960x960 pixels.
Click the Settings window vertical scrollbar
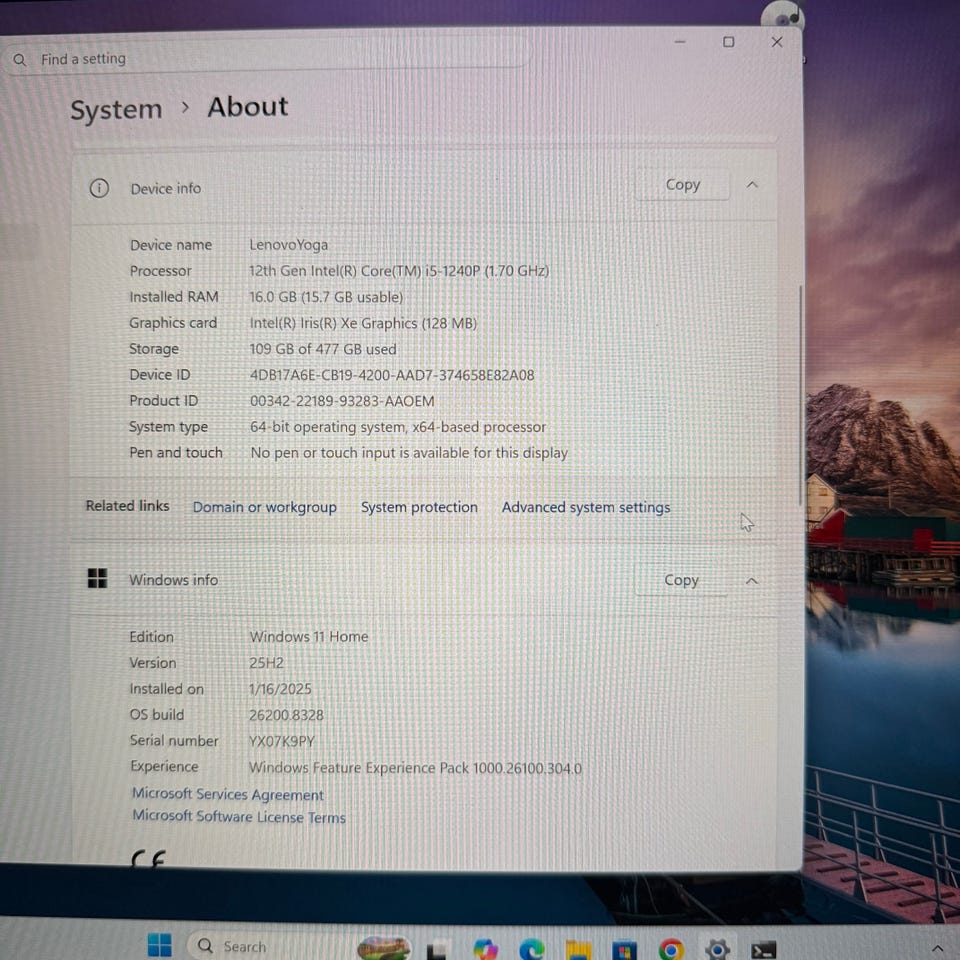tap(800, 395)
